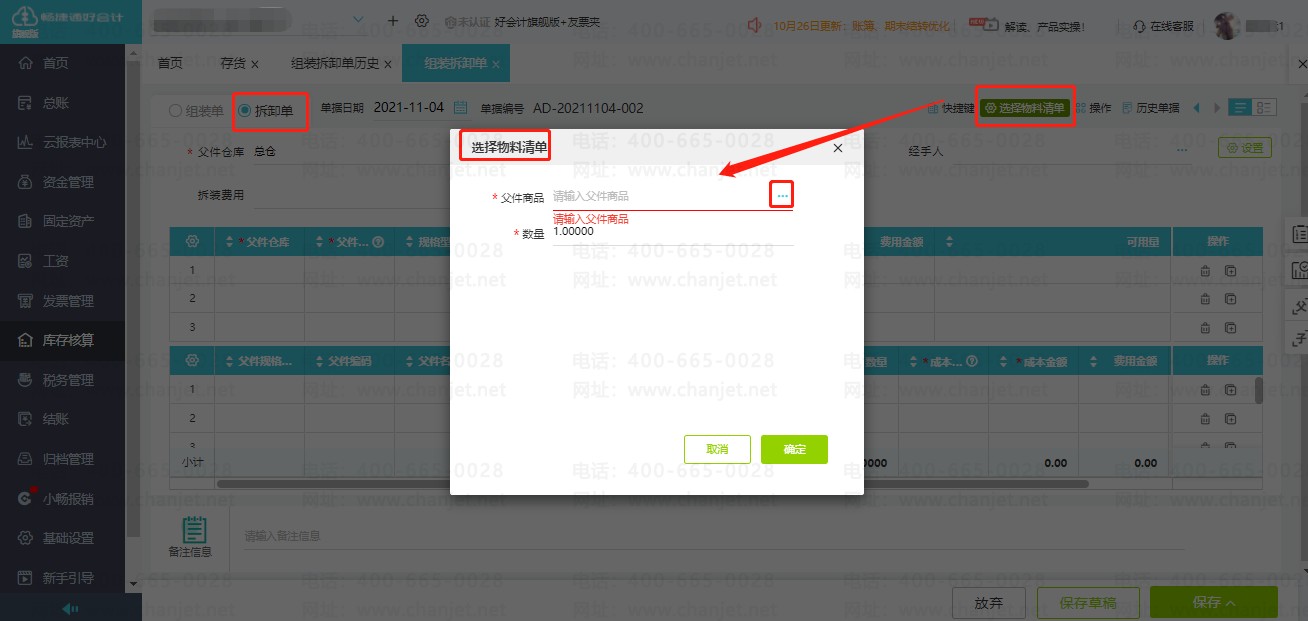The height and width of the screenshot is (621, 1308).
Task: Click the gear icon in the top bar
Action: point(422,21)
